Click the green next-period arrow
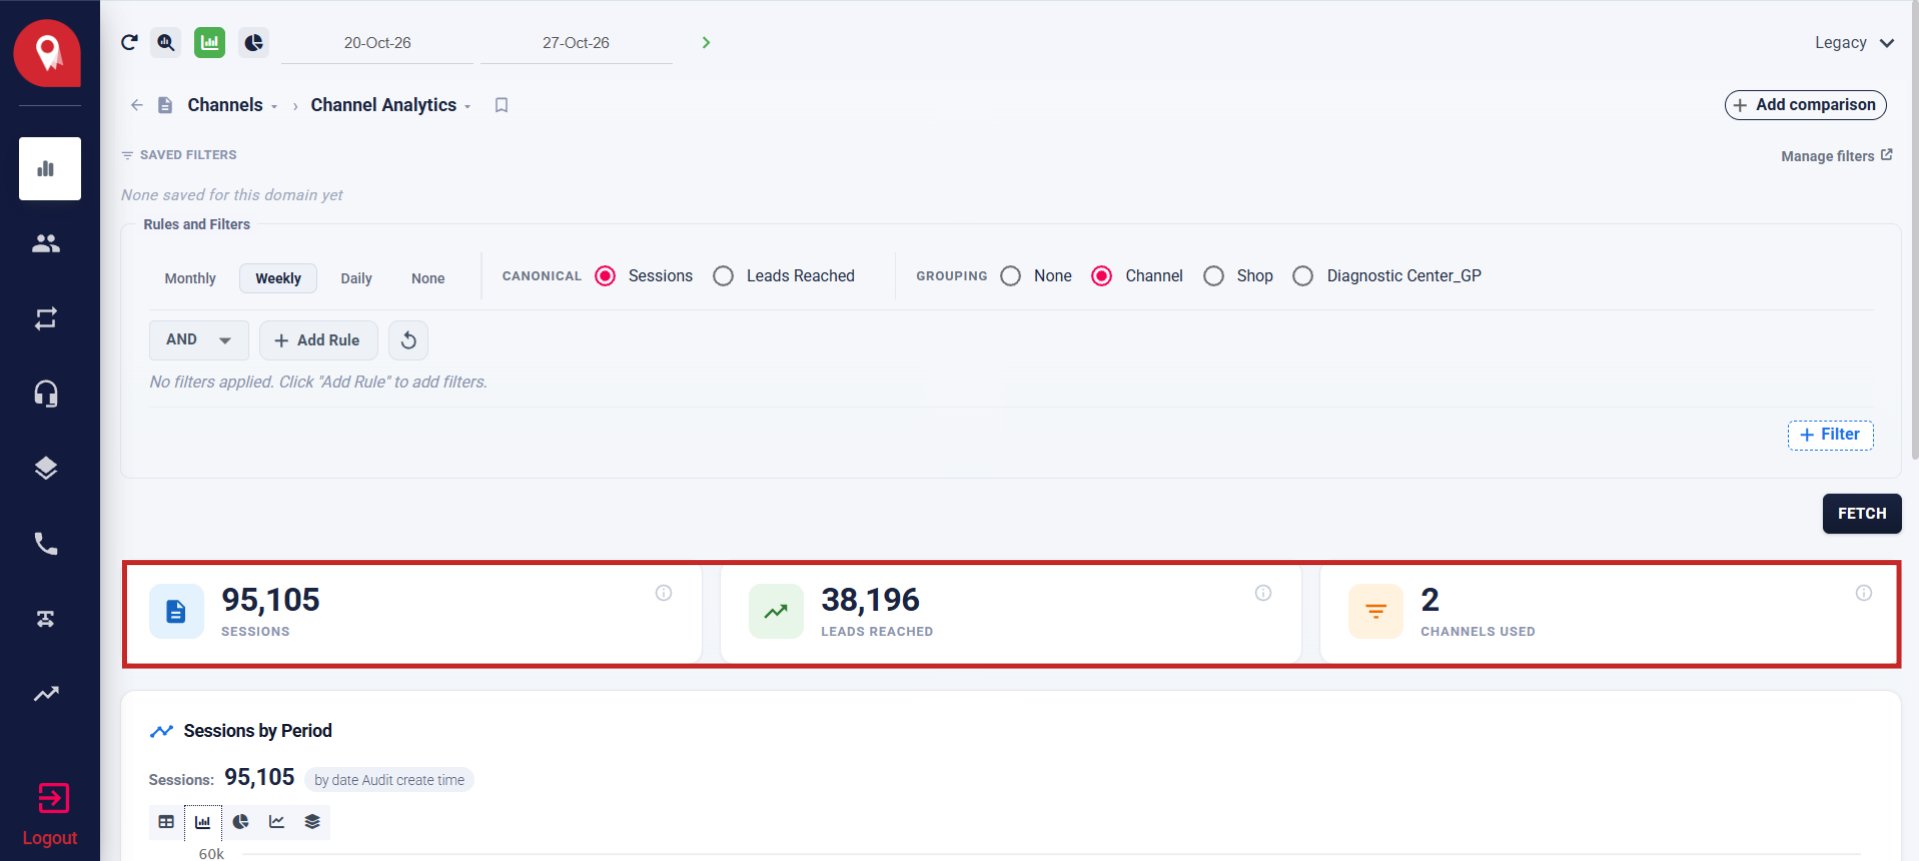Viewport: 1919px width, 861px height. [x=706, y=42]
